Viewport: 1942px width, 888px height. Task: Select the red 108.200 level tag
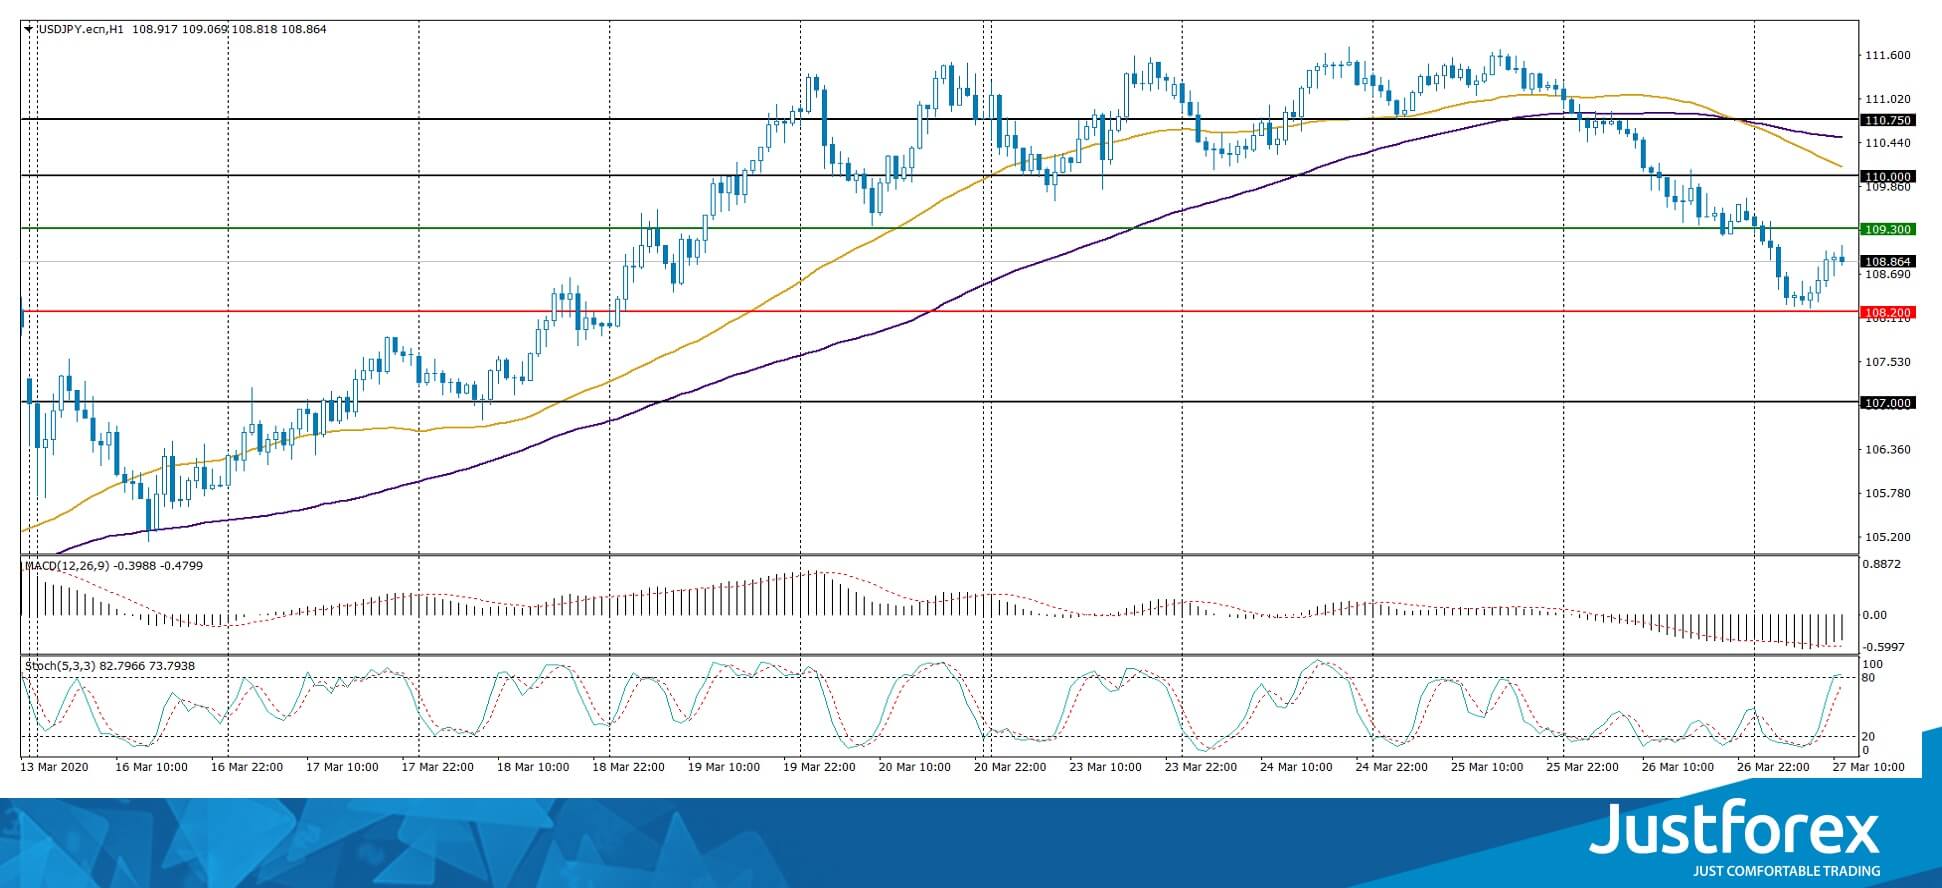click(1888, 312)
